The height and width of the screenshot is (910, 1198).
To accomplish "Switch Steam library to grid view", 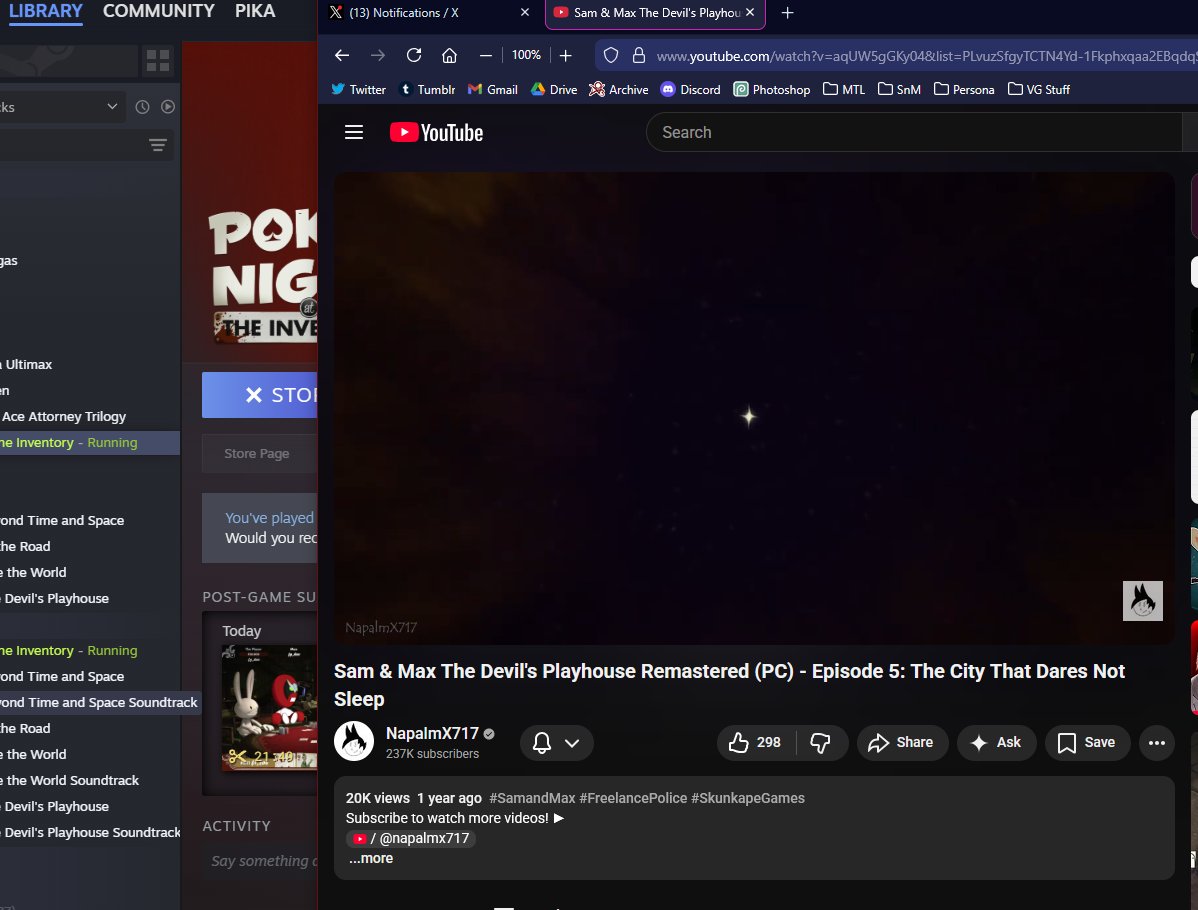I will 157,60.
